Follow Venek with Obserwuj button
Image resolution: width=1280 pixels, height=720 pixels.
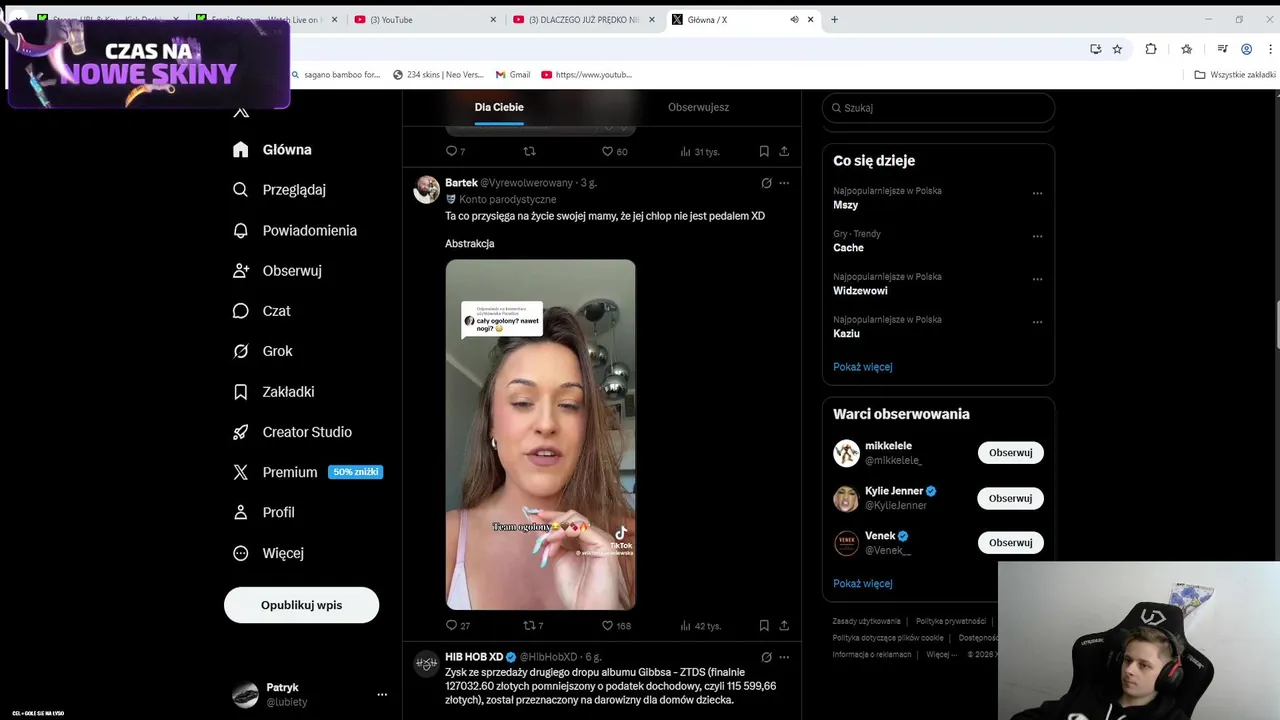point(1010,542)
